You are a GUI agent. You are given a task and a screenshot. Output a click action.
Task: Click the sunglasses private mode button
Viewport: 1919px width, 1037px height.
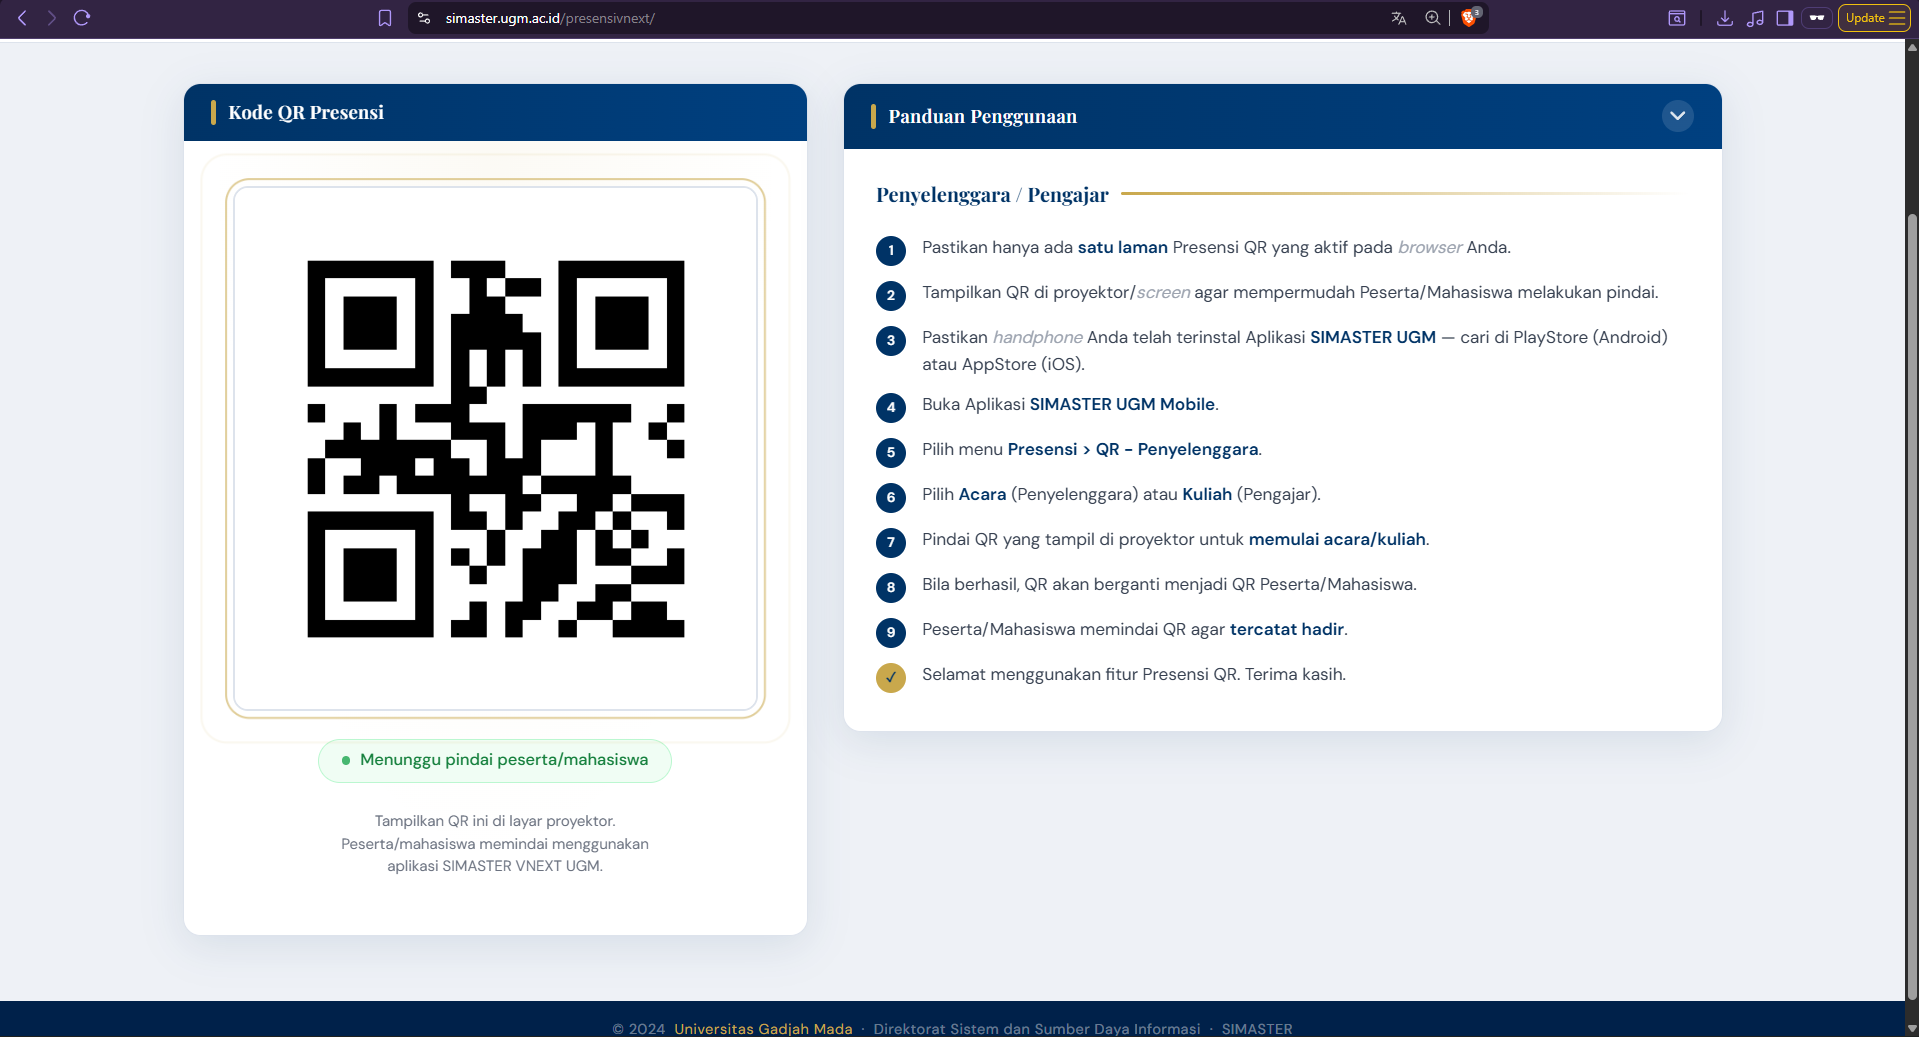coord(1817,18)
